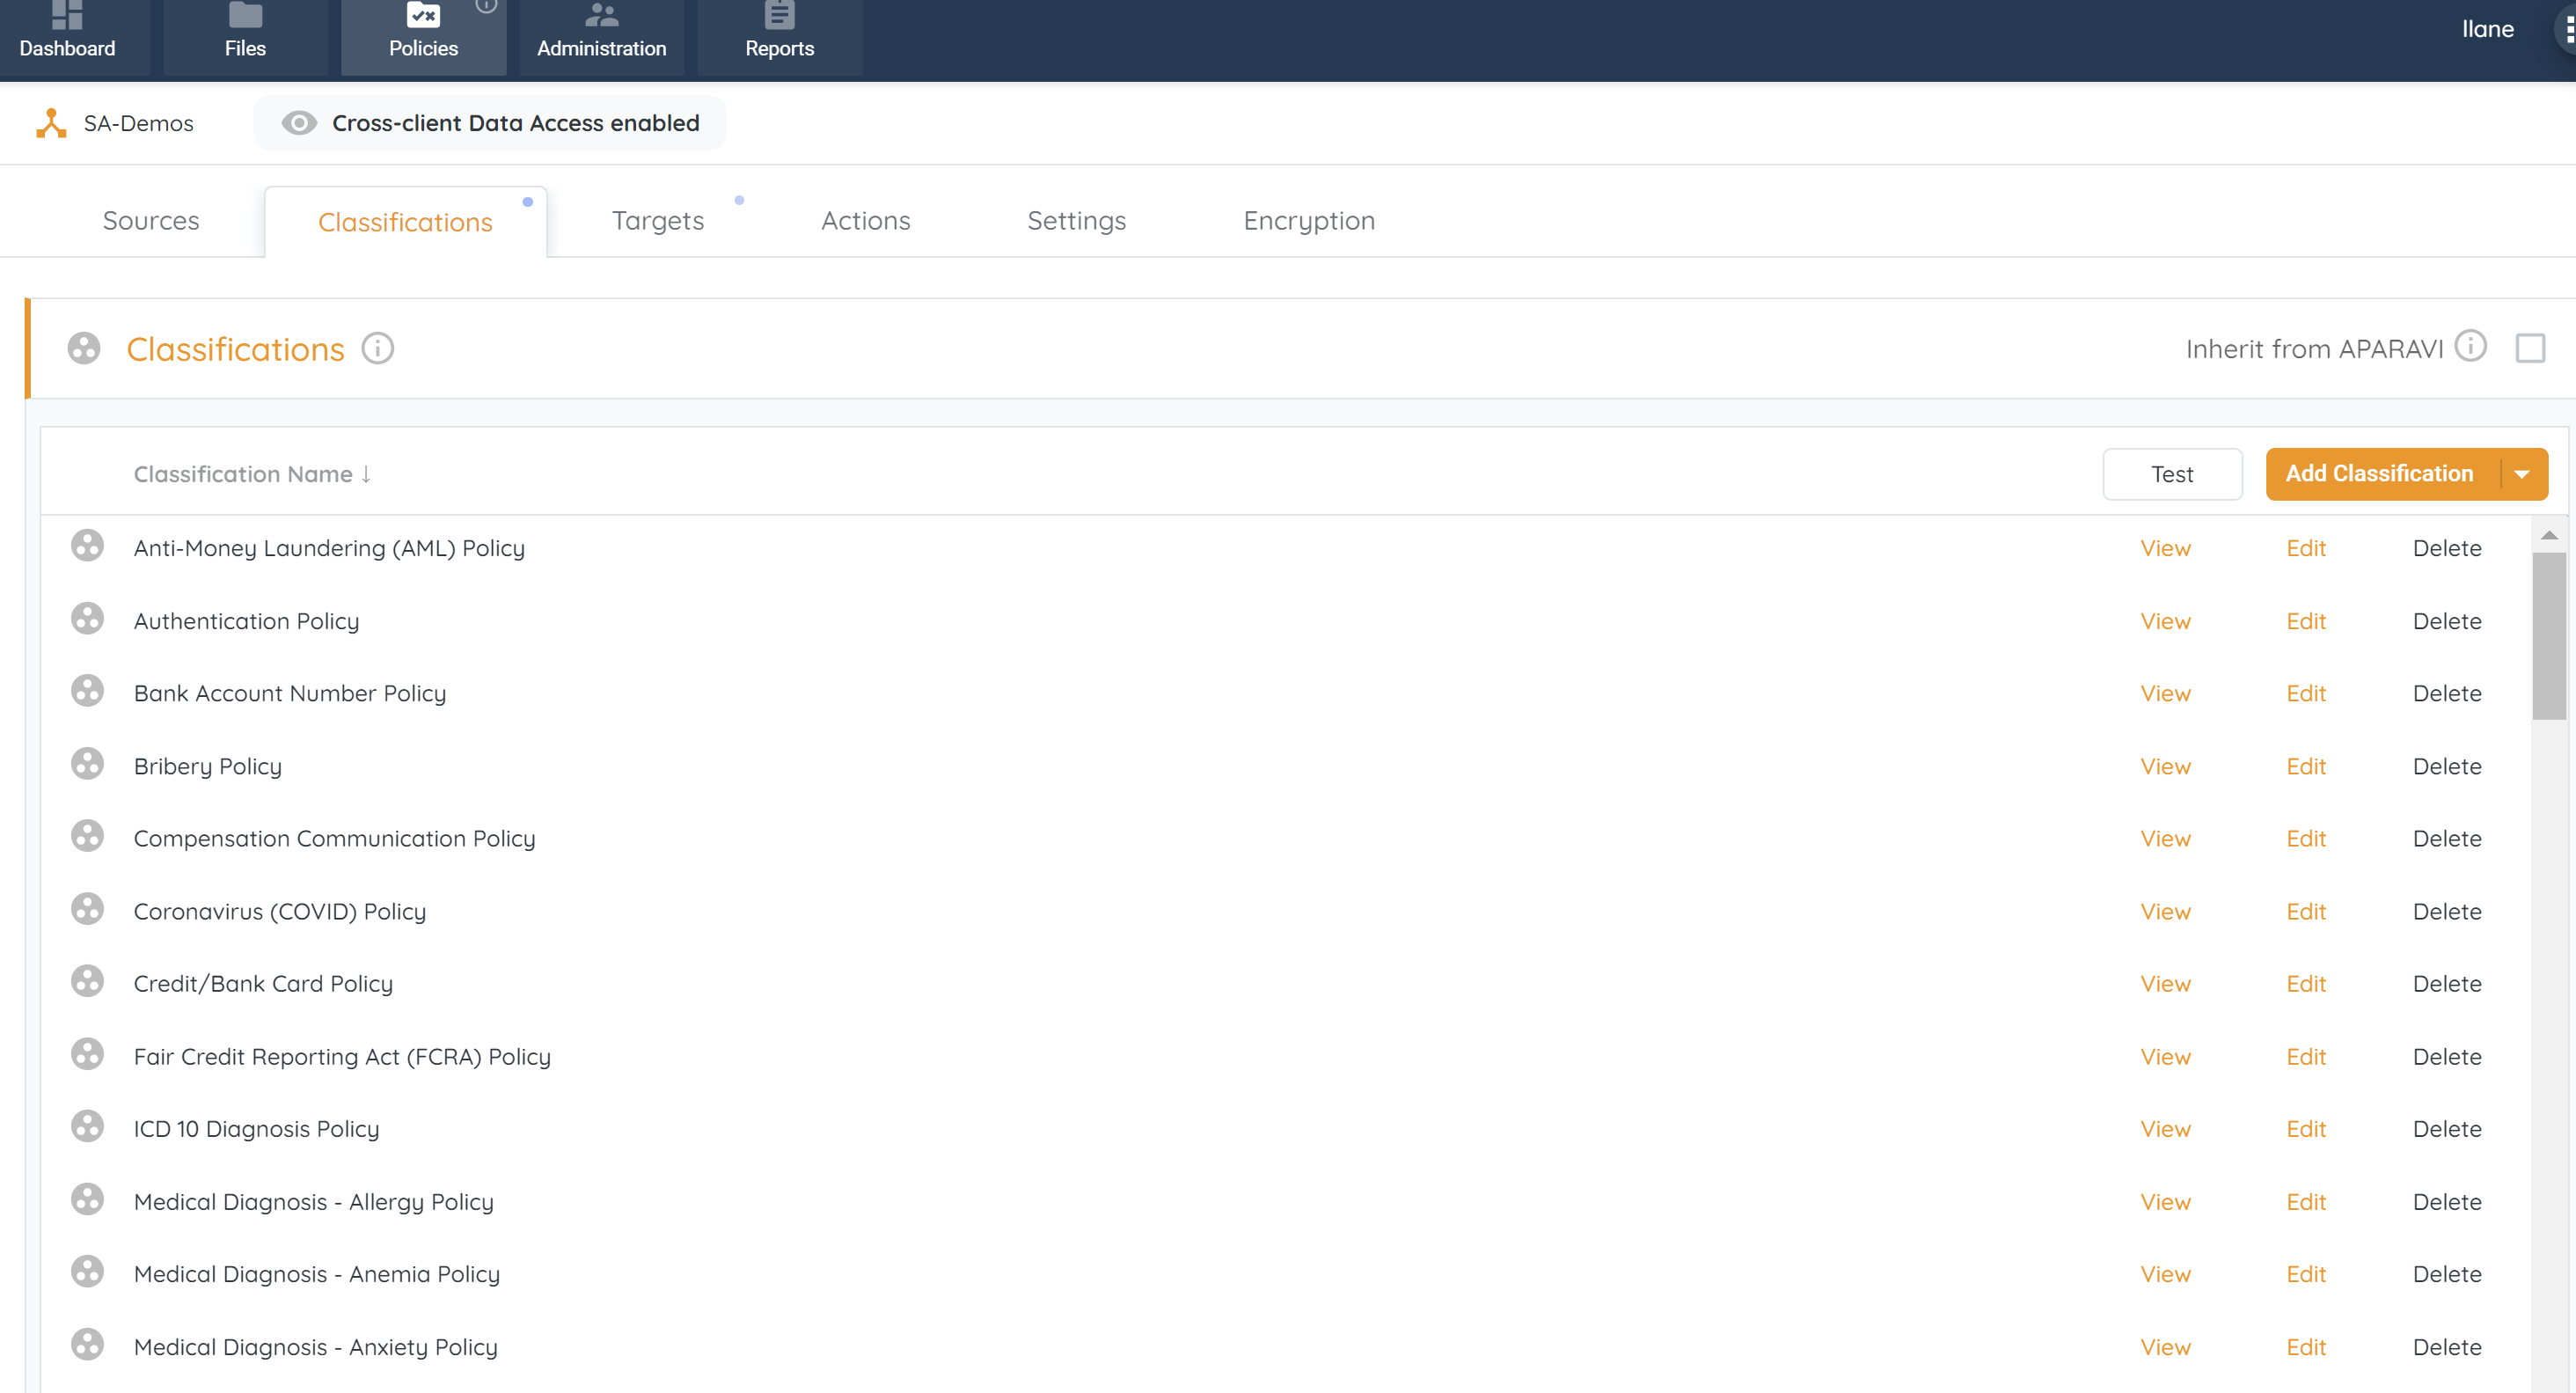Open the Files folder icon

click(245, 15)
